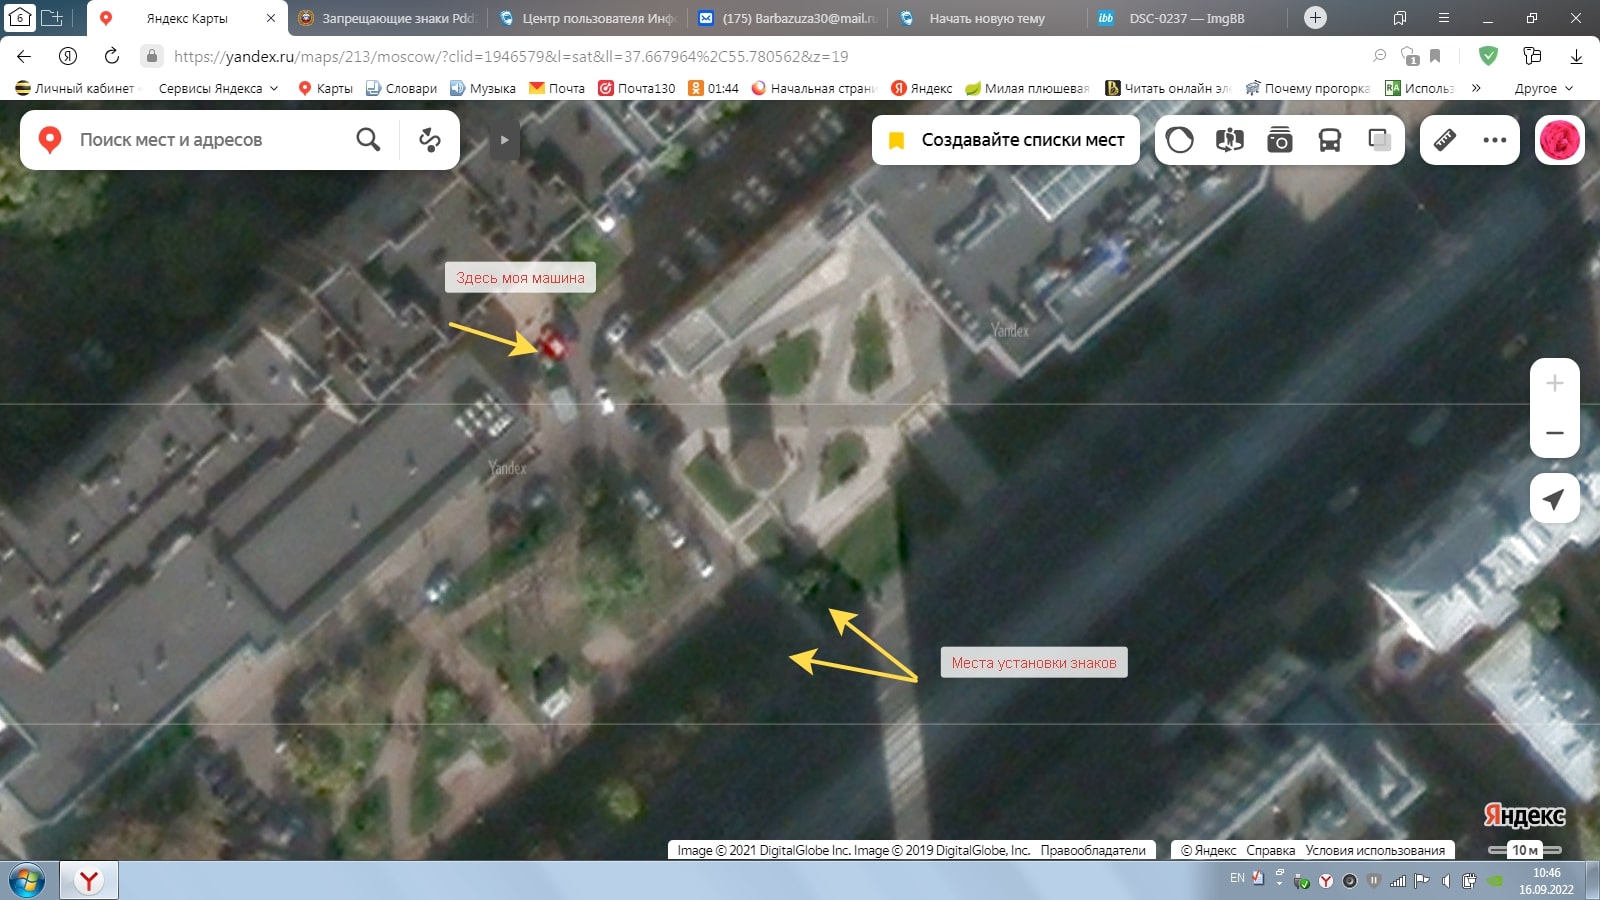1600x900 pixels.
Task: Switch to 'Начать новую тему' tab
Action: pyautogui.click(x=988, y=18)
